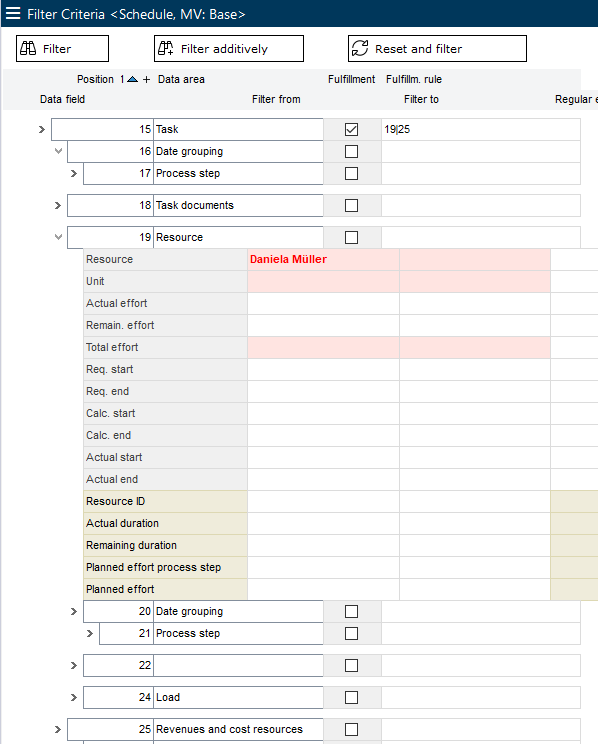Tick Fulfillment for Task documents
The height and width of the screenshot is (744, 598).
(x=351, y=205)
